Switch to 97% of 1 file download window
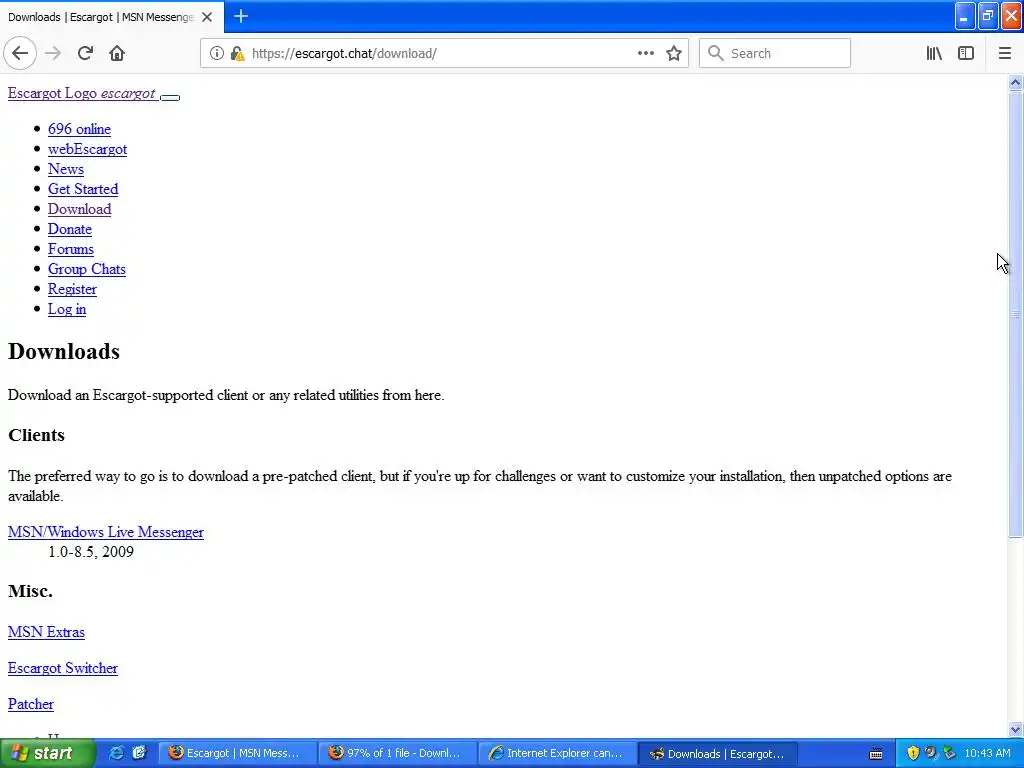The height and width of the screenshot is (768, 1024). (x=398, y=753)
